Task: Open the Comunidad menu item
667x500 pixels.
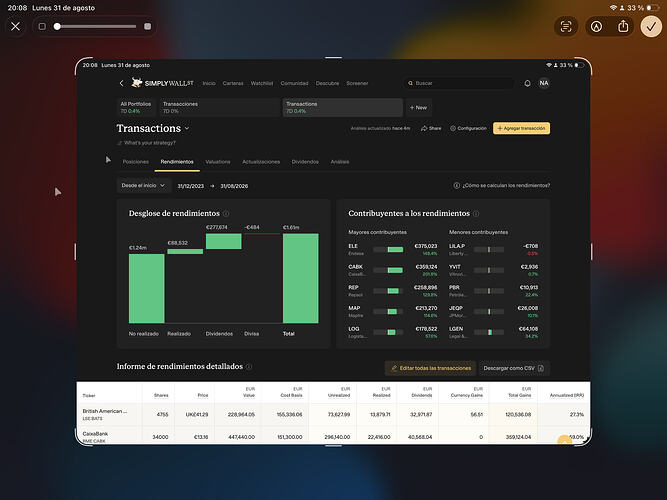Action: (x=294, y=83)
